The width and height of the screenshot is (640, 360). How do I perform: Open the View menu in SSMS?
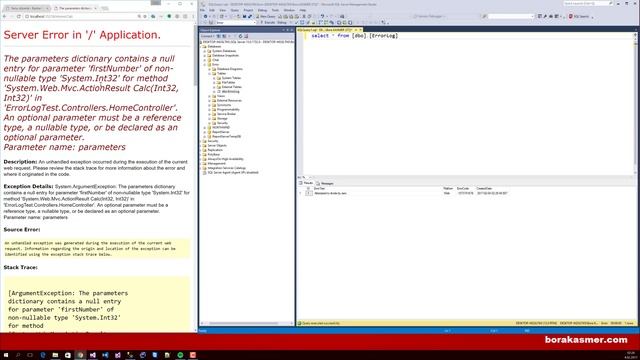[222, 10]
